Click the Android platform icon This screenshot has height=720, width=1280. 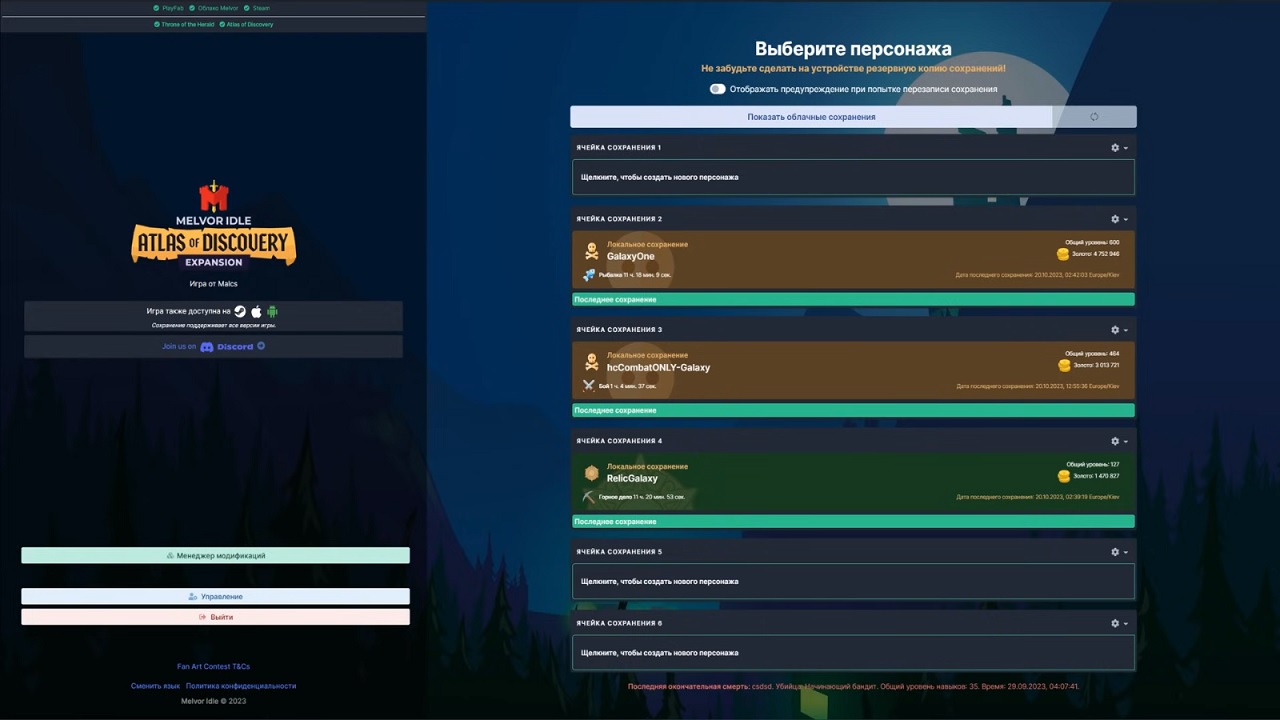[x=272, y=311]
